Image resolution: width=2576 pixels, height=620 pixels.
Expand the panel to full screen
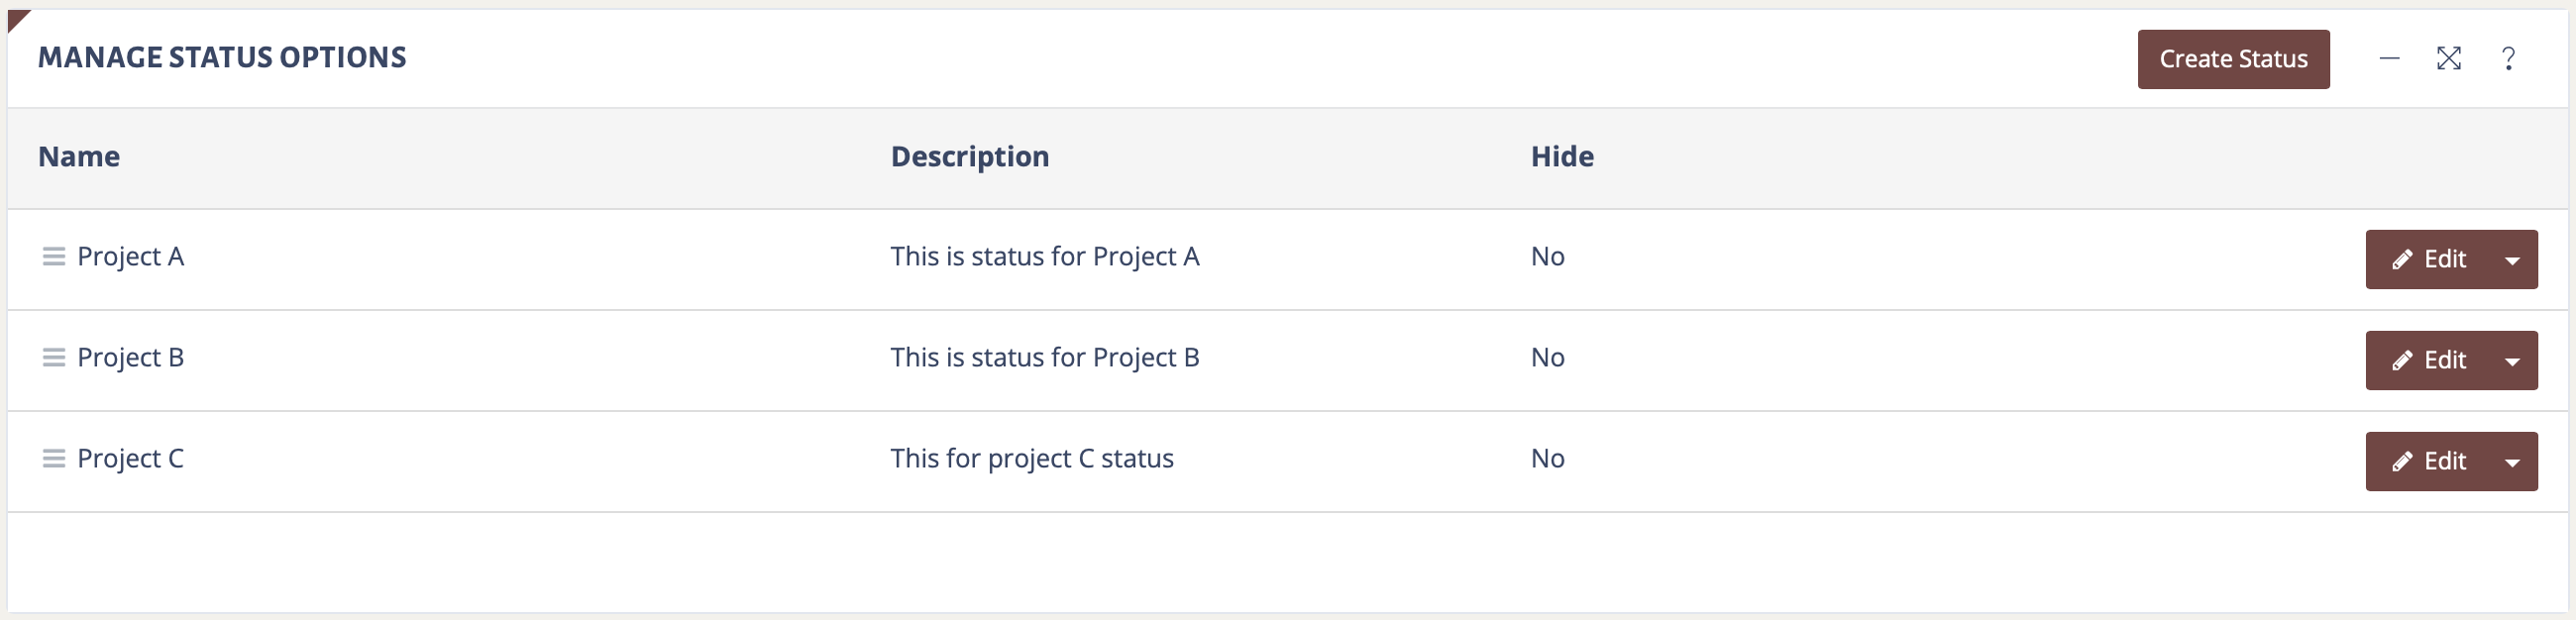click(2448, 59)
